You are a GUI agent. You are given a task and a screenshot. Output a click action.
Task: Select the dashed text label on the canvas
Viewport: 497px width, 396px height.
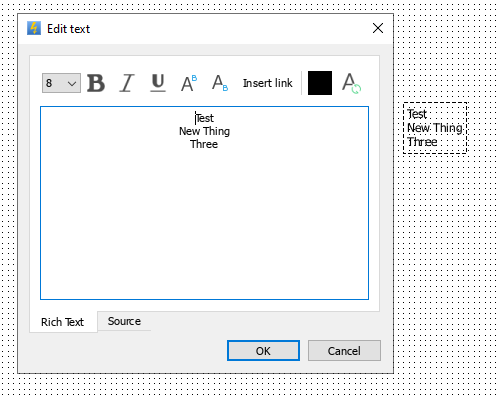coord(435,128)
